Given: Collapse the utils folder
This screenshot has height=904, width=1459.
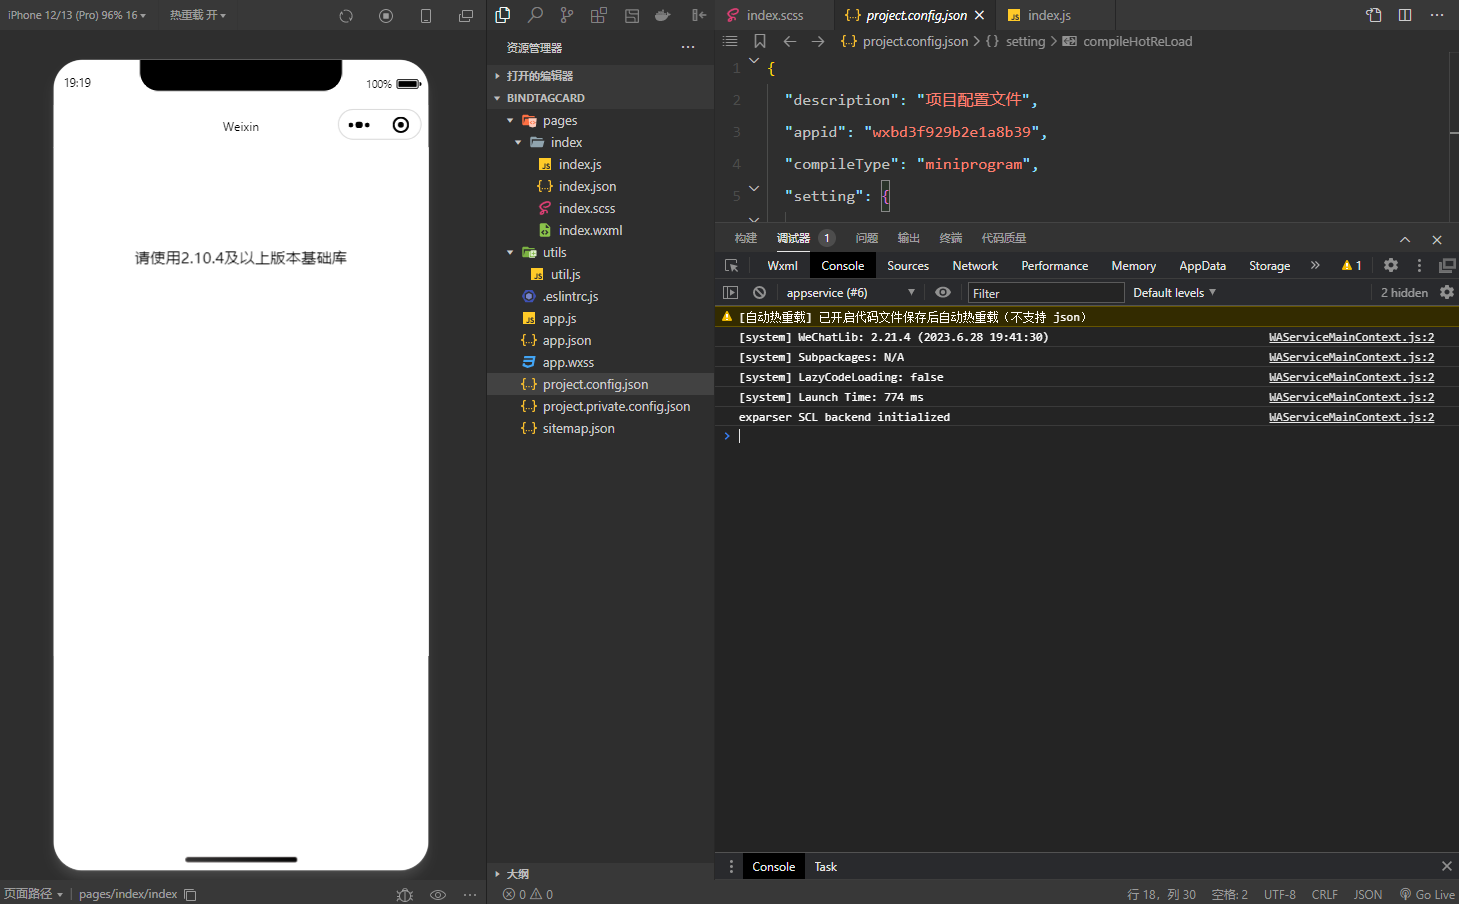Looking at the screenshot, I should pyautogui.click(x=510, y=253).
